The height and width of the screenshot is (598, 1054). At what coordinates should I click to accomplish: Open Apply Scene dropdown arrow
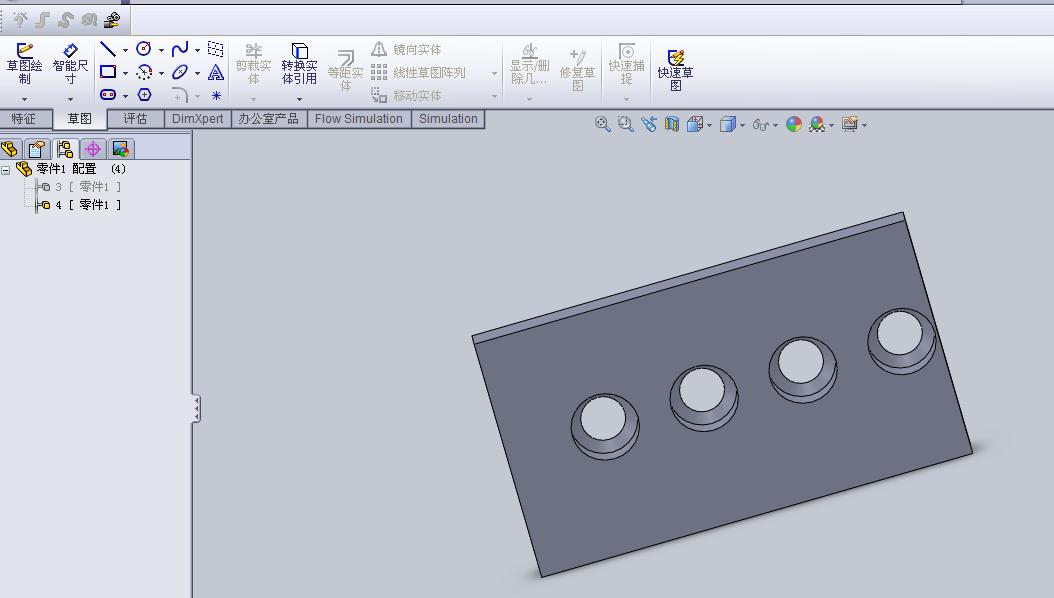[832, 125]
